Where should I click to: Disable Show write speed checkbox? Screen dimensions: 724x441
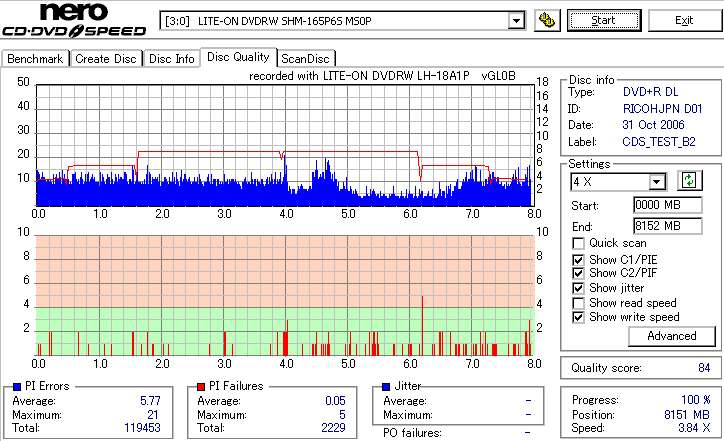[x=578, y=318]
